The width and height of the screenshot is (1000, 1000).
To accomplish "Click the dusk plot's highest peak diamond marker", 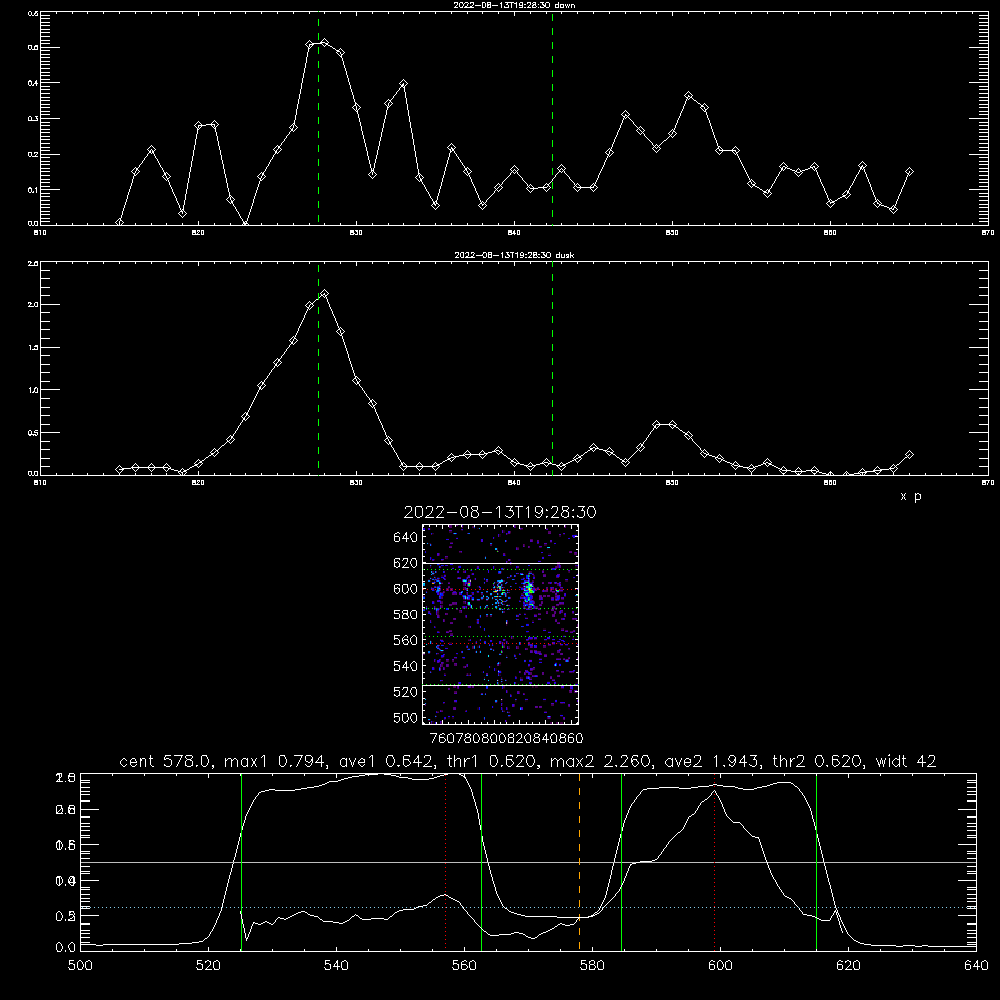I will pyautogui.click(x=325, y=294).
